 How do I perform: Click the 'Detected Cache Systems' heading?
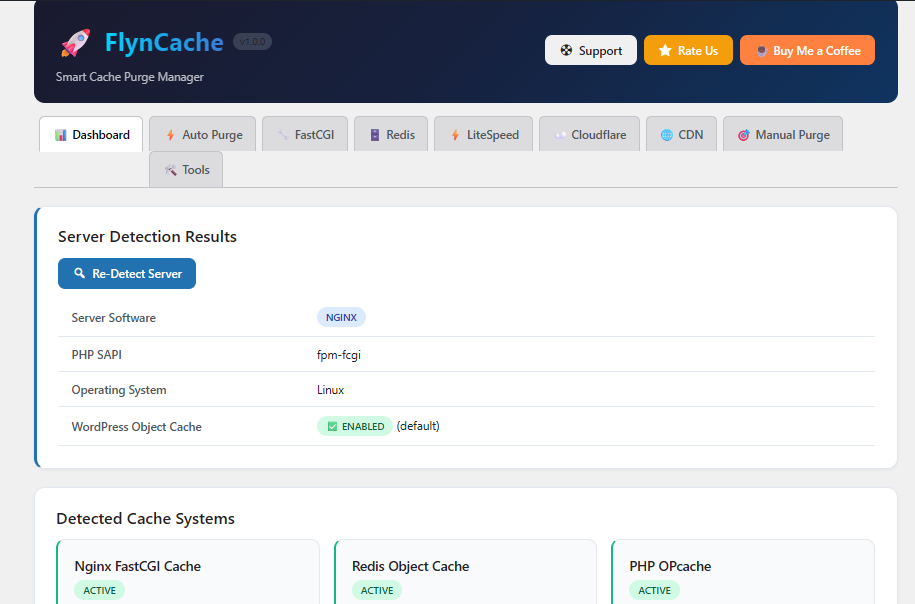tap(145, 519)
